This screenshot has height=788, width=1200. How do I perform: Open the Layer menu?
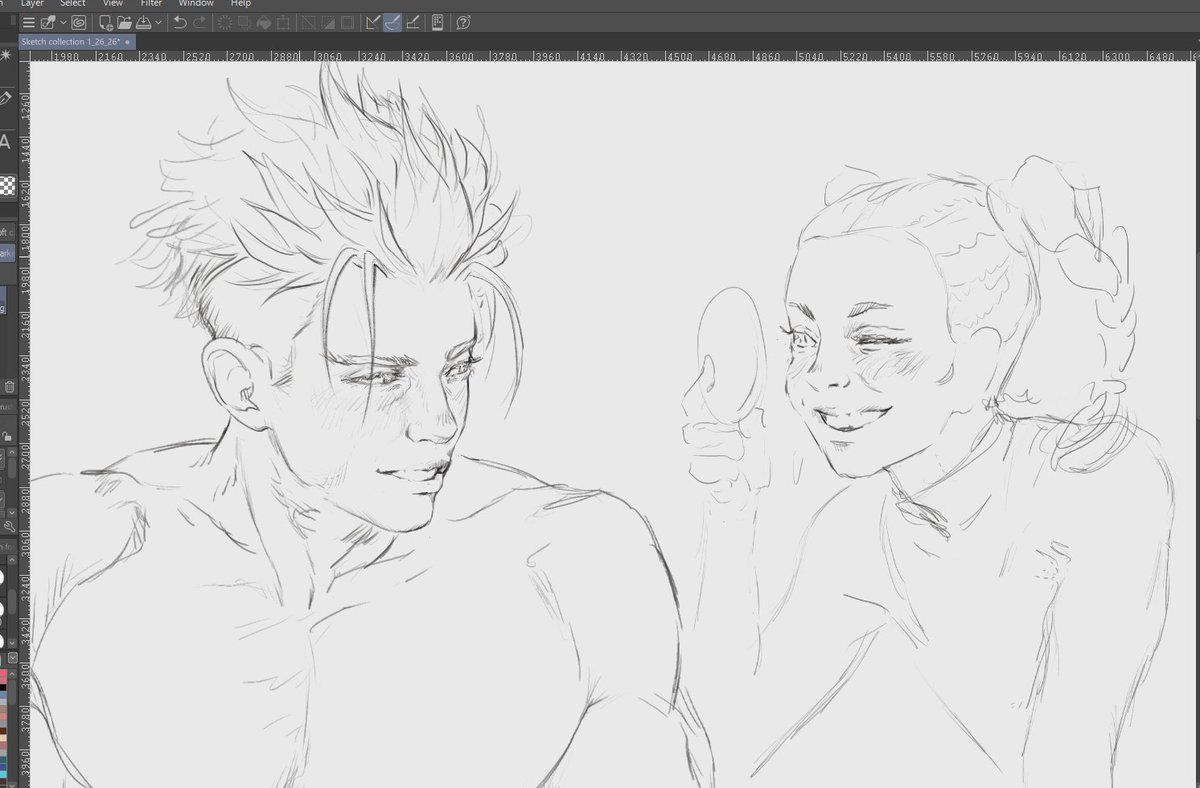pyautogui.click(x=33, y=4)
